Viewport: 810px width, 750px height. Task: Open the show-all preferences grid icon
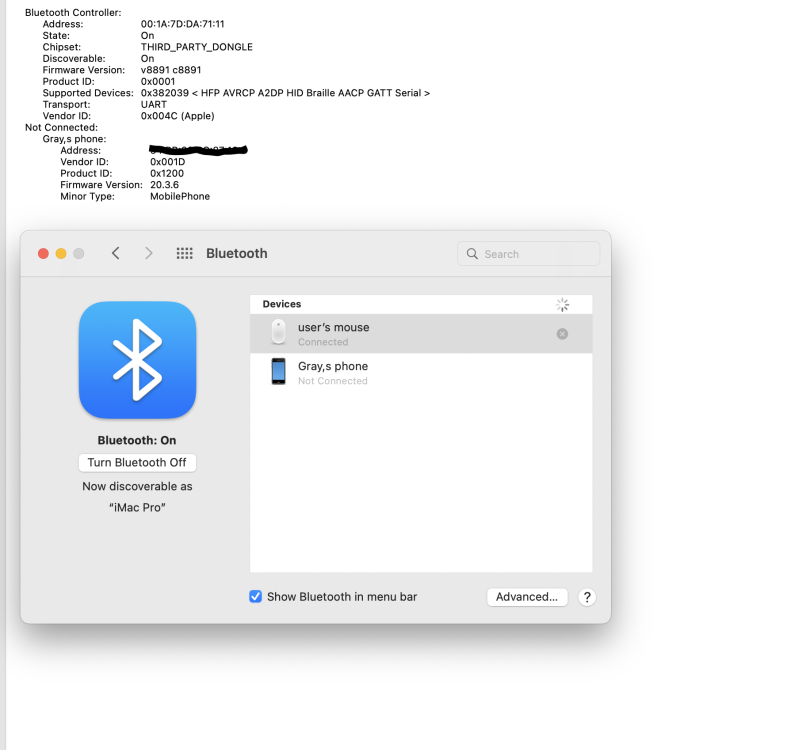(184, 253)
